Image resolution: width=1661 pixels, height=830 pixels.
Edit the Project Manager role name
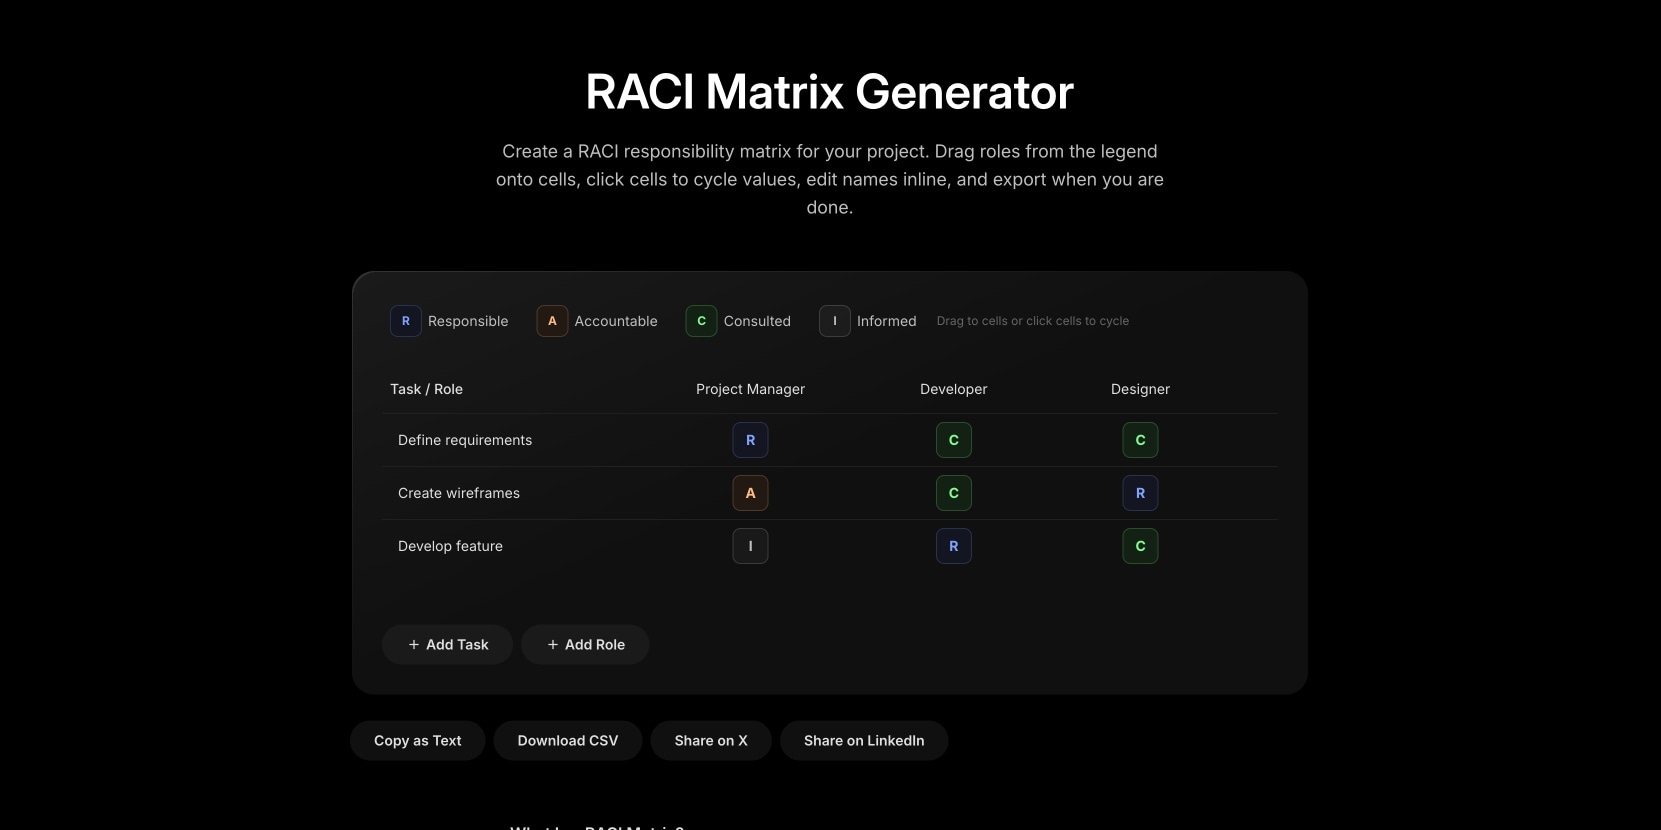(x=750, y=389)
